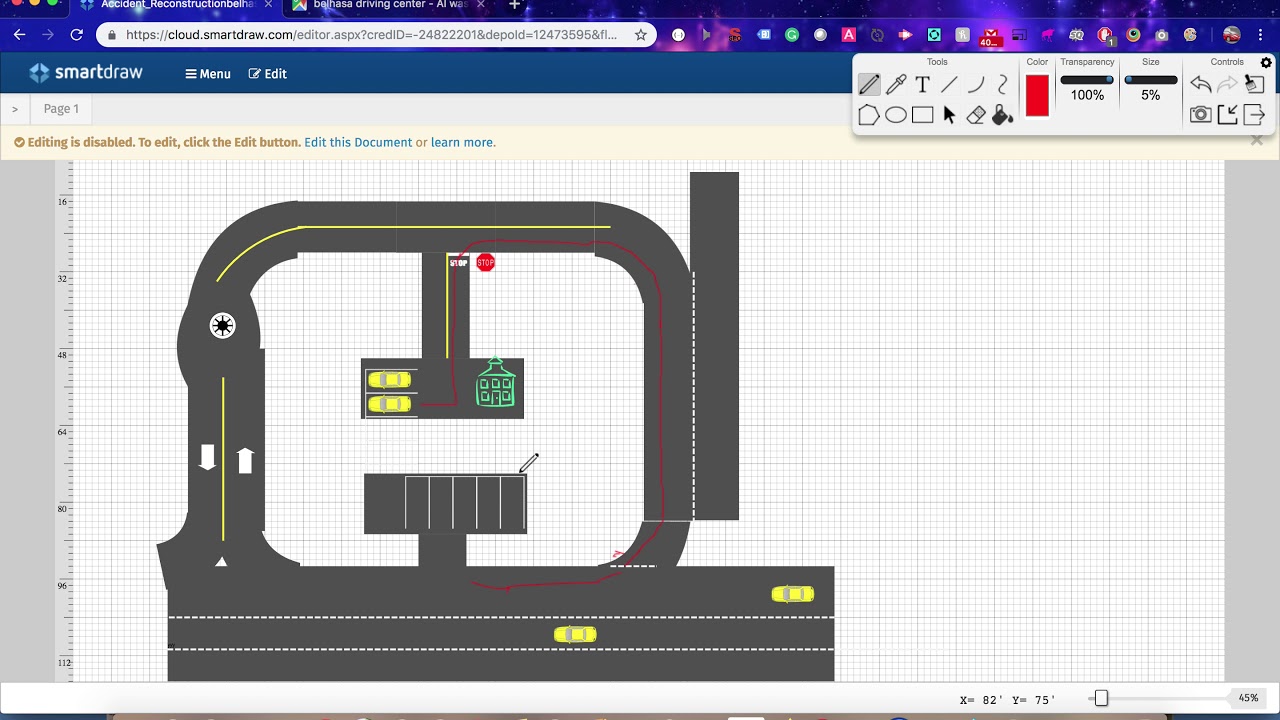Open the SmartDraw Menu
1280x720 pixels.
coord(208,74)
